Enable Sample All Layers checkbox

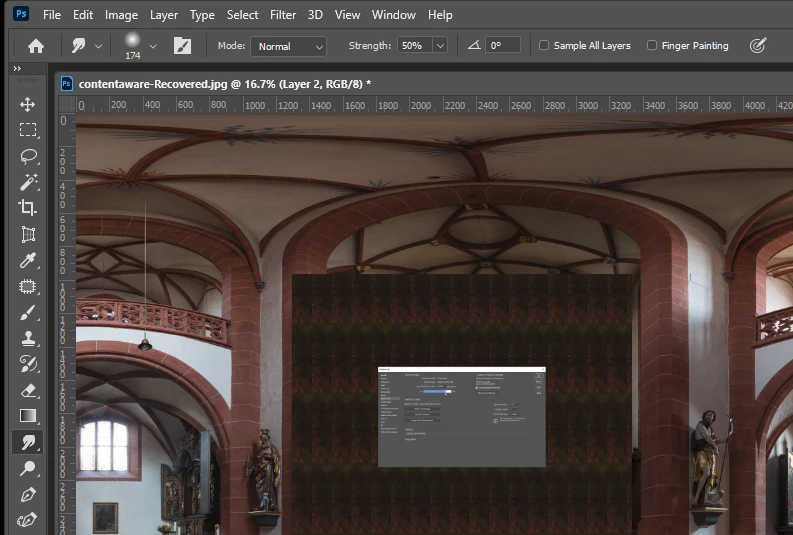click(x=544, y=46)
